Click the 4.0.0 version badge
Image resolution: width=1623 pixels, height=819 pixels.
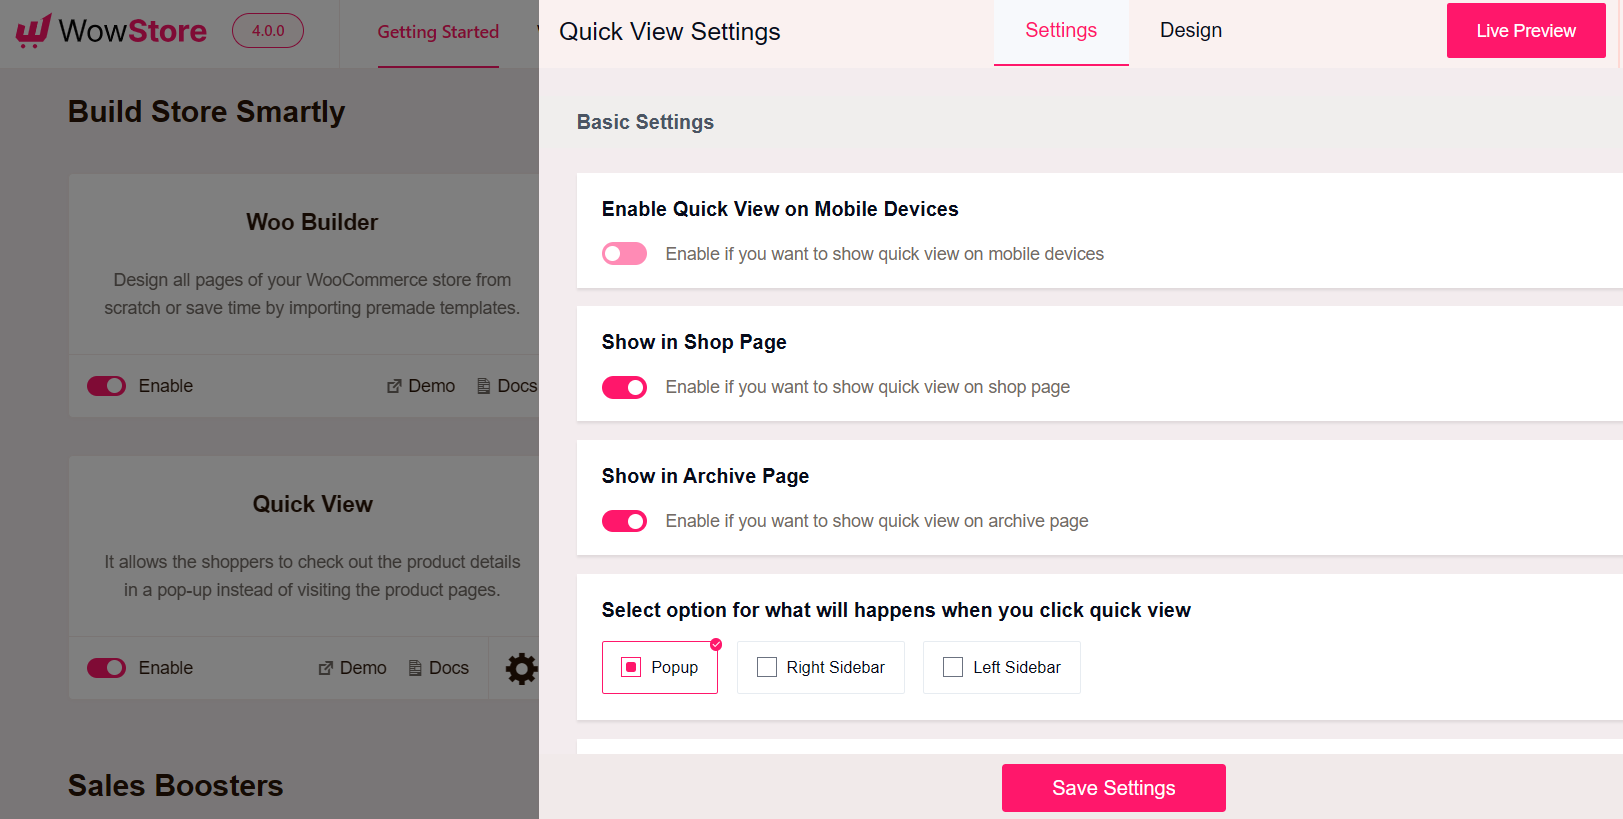267,31
